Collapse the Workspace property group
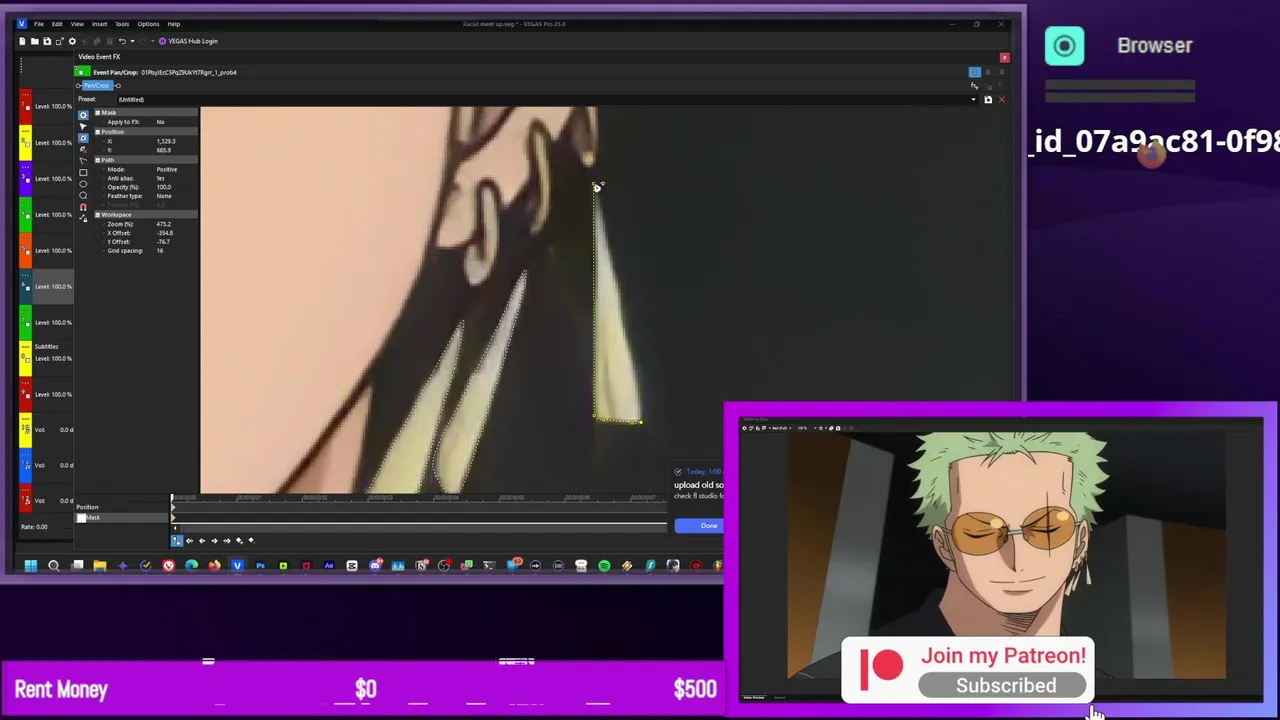Viewport: 1280px width, 720px height. coord(98,215)
